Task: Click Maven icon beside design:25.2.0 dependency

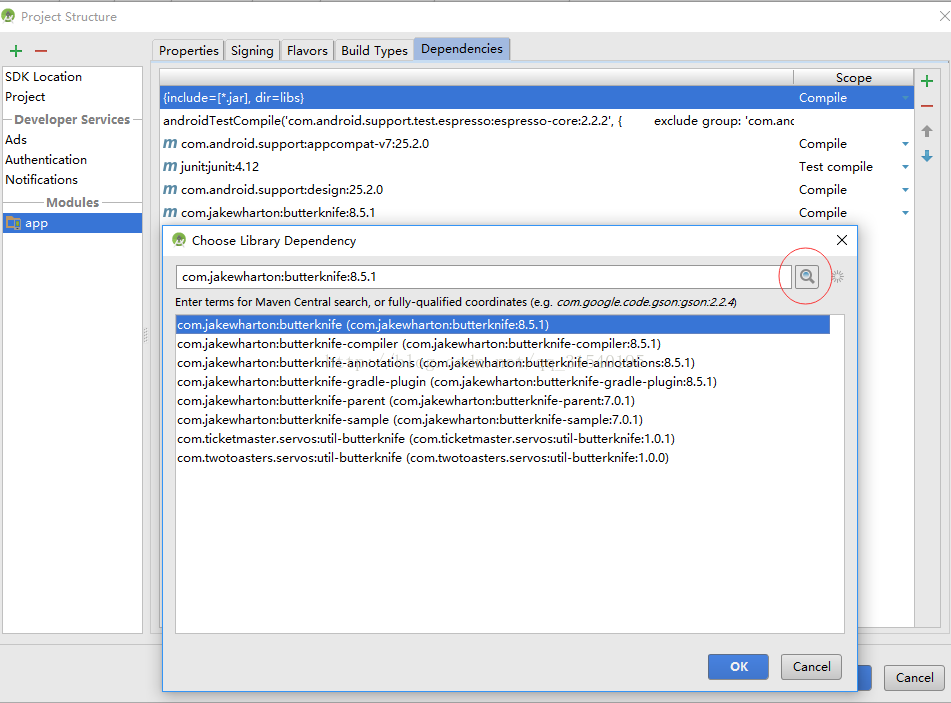Action: click(x=170, y=190)
